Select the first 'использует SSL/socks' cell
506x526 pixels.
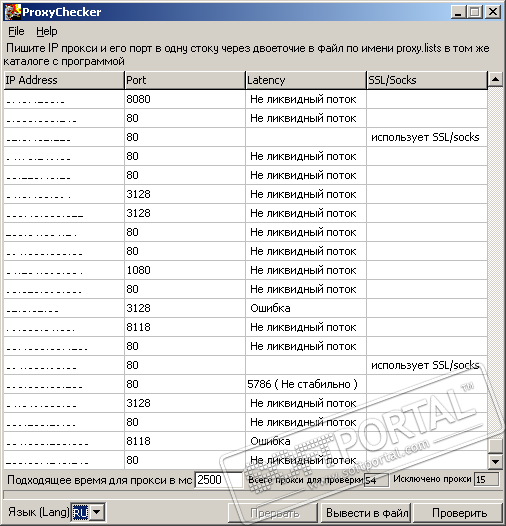(x=426, y=137)
